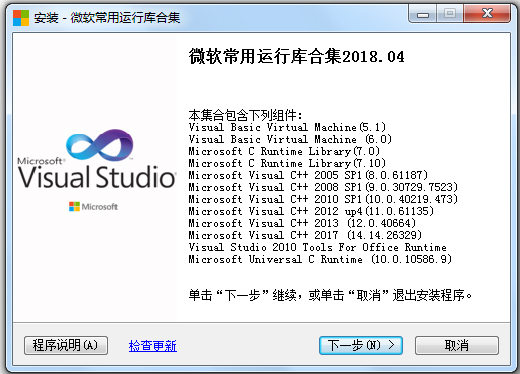
Task: Select Visual Studio 2010 Tools For Office Runtime
Action: (x=317, y=247)
